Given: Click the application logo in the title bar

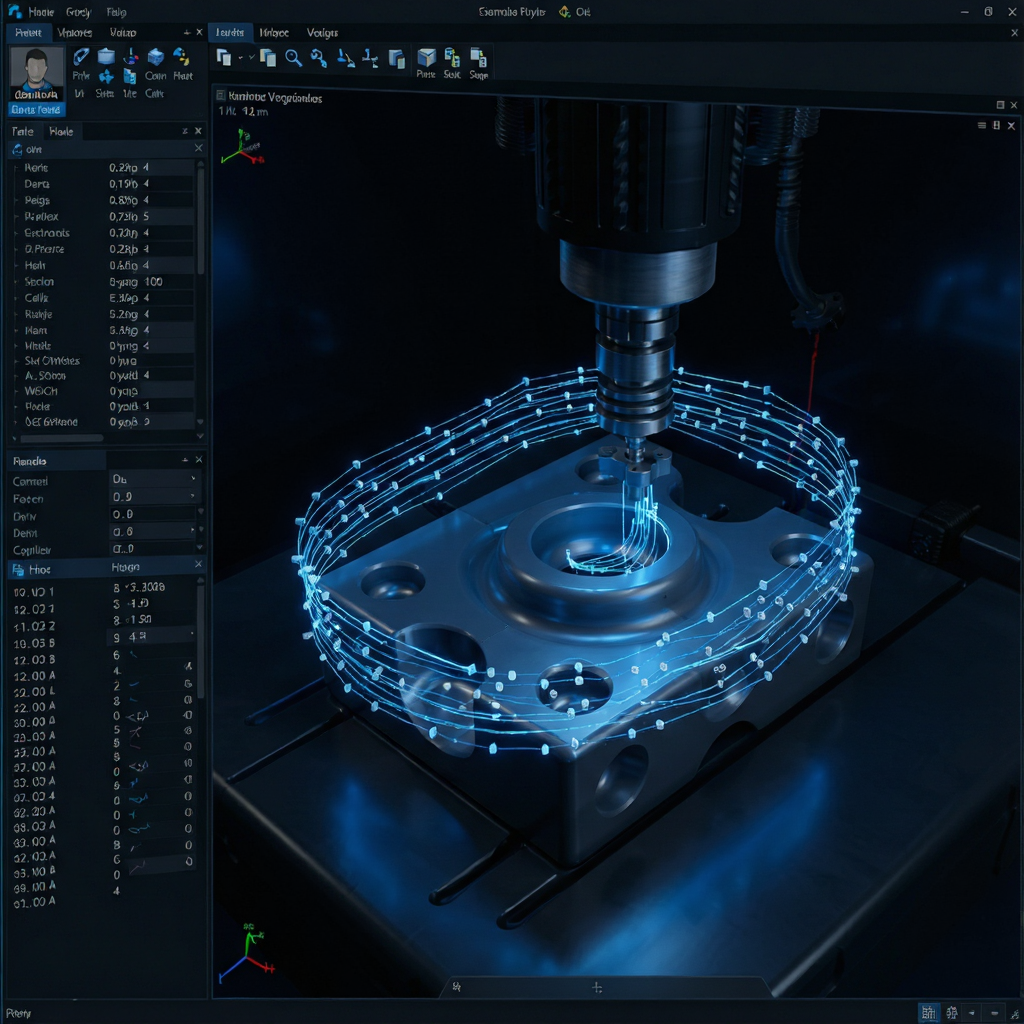Looking at the screenshot, I should coord(14,10).
